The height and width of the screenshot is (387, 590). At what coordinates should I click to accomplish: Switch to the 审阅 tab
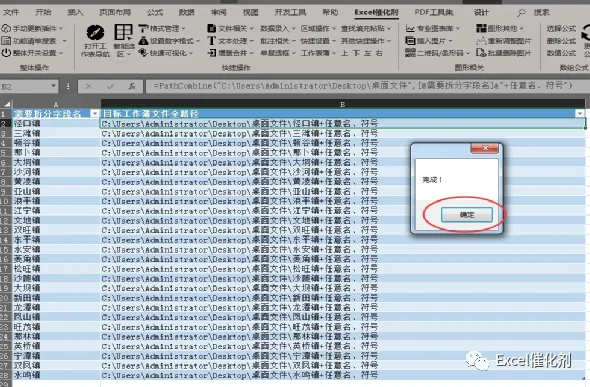[219, 12]
